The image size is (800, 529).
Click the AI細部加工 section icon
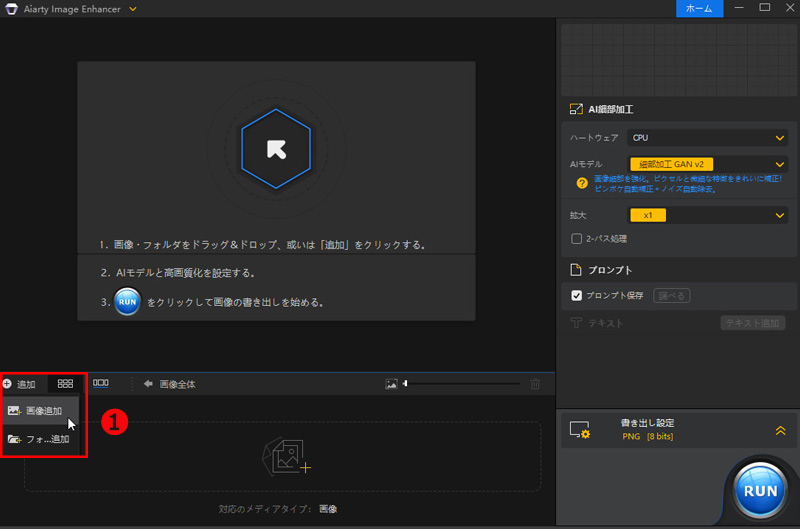(x=576, y=109)
